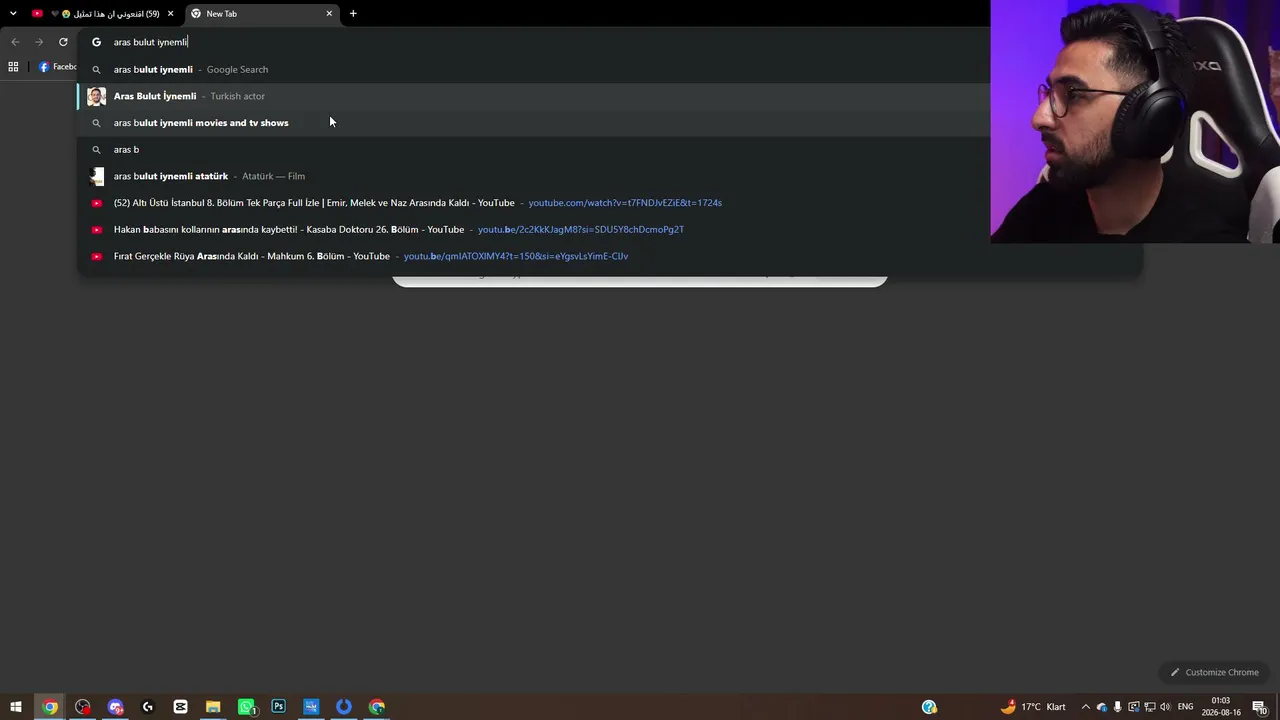Click the Chrome icon in the taskbar
This screenshot has height=720, width=1280.
tap(50, 707)
